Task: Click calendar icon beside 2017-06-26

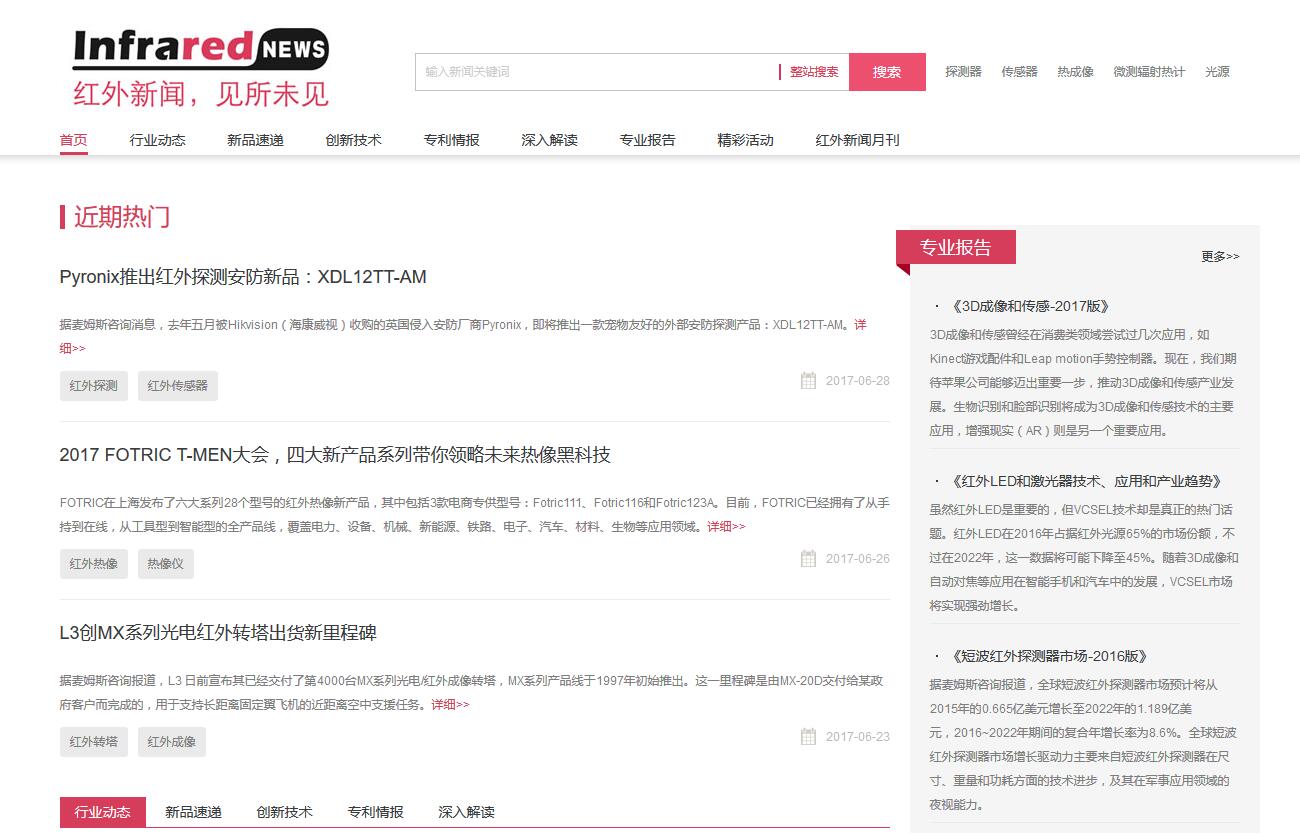Action: coord(808,558)
